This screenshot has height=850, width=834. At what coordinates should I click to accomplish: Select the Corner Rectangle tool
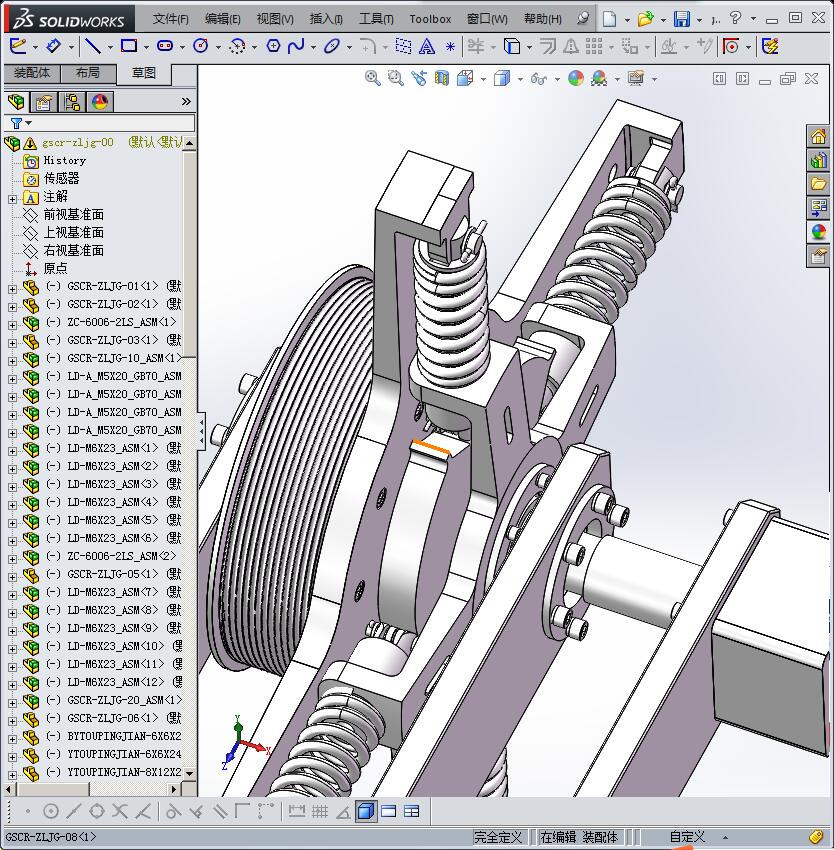[x=129, y=46]
